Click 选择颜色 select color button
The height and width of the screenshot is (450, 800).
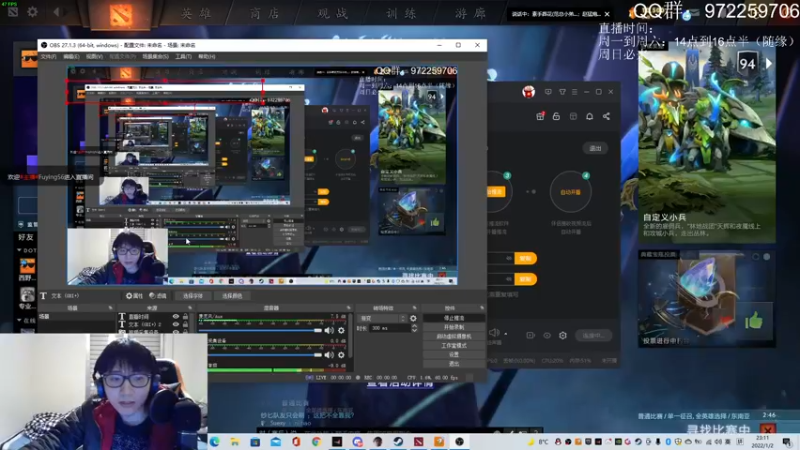(232, 296)
